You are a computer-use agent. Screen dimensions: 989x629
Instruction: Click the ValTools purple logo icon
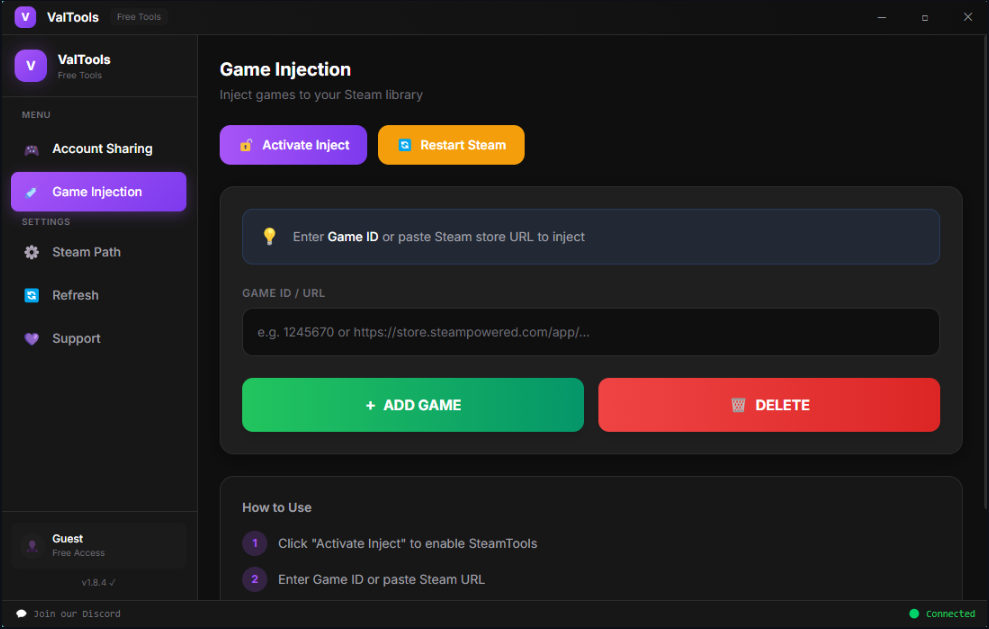pos(30,65)
